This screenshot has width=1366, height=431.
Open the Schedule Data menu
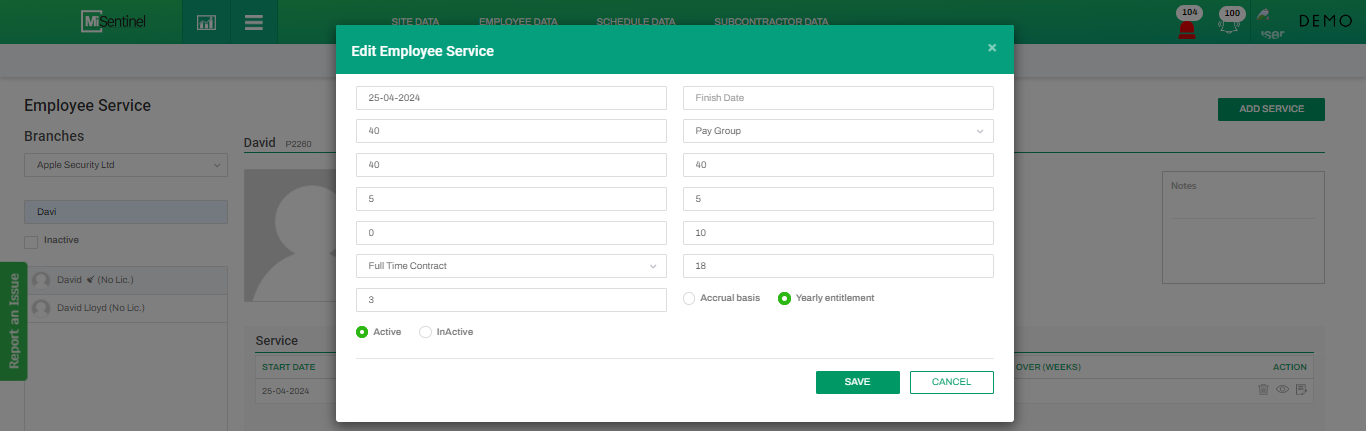coord(635,21)
